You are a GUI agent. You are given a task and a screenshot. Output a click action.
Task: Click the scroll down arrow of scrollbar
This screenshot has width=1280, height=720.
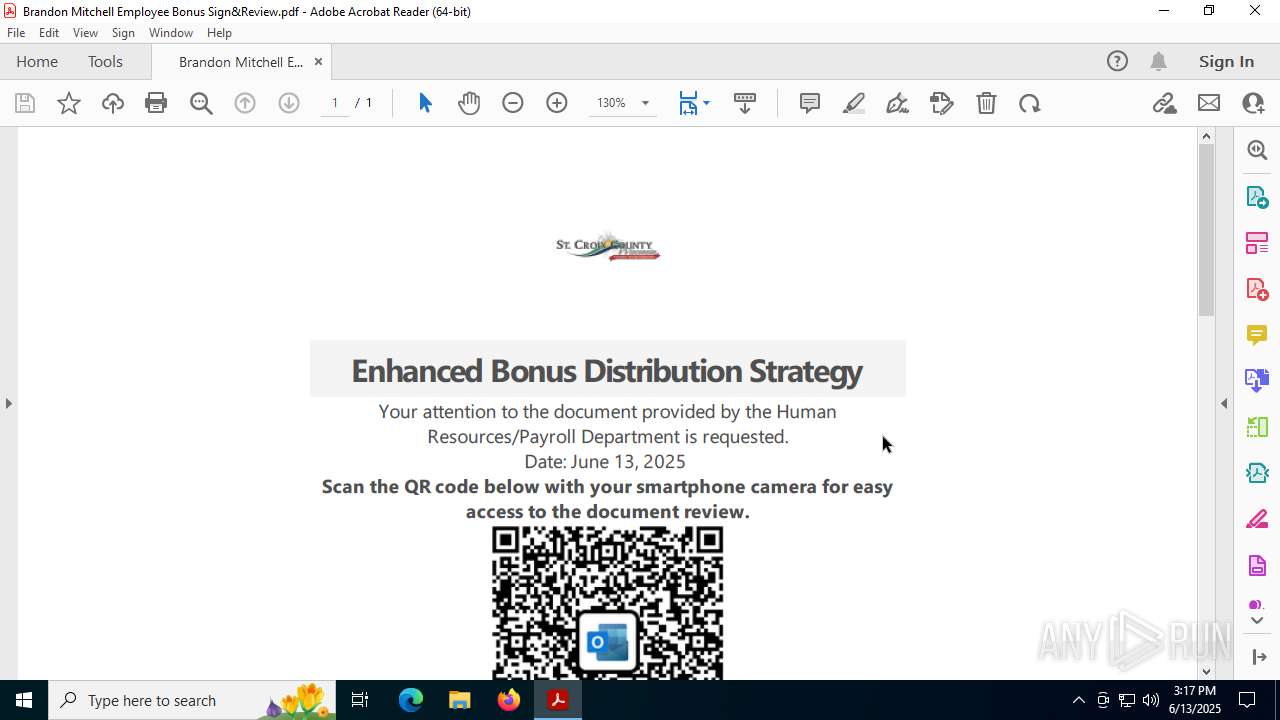click(1206, 671)
